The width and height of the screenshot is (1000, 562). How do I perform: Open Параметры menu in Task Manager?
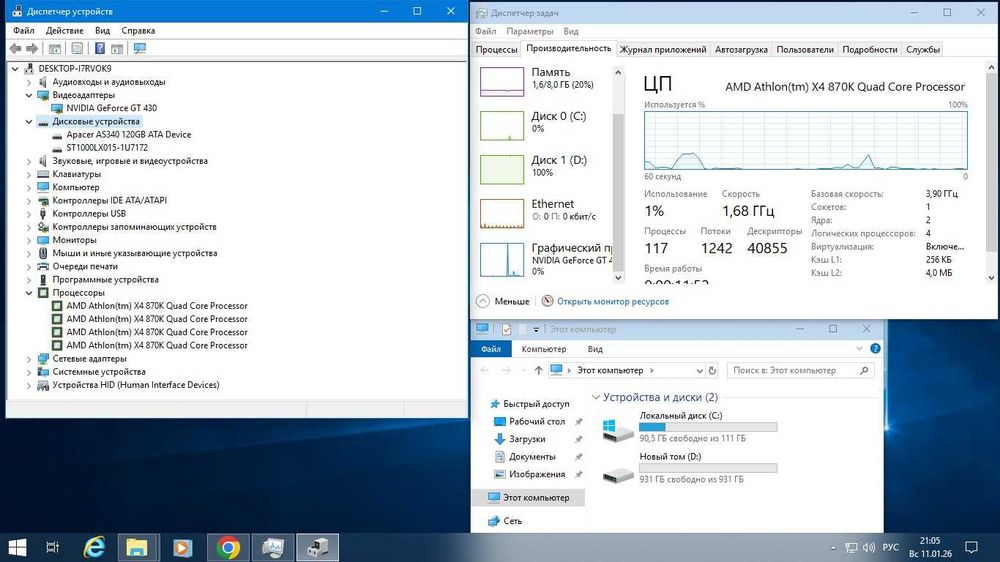530,31
